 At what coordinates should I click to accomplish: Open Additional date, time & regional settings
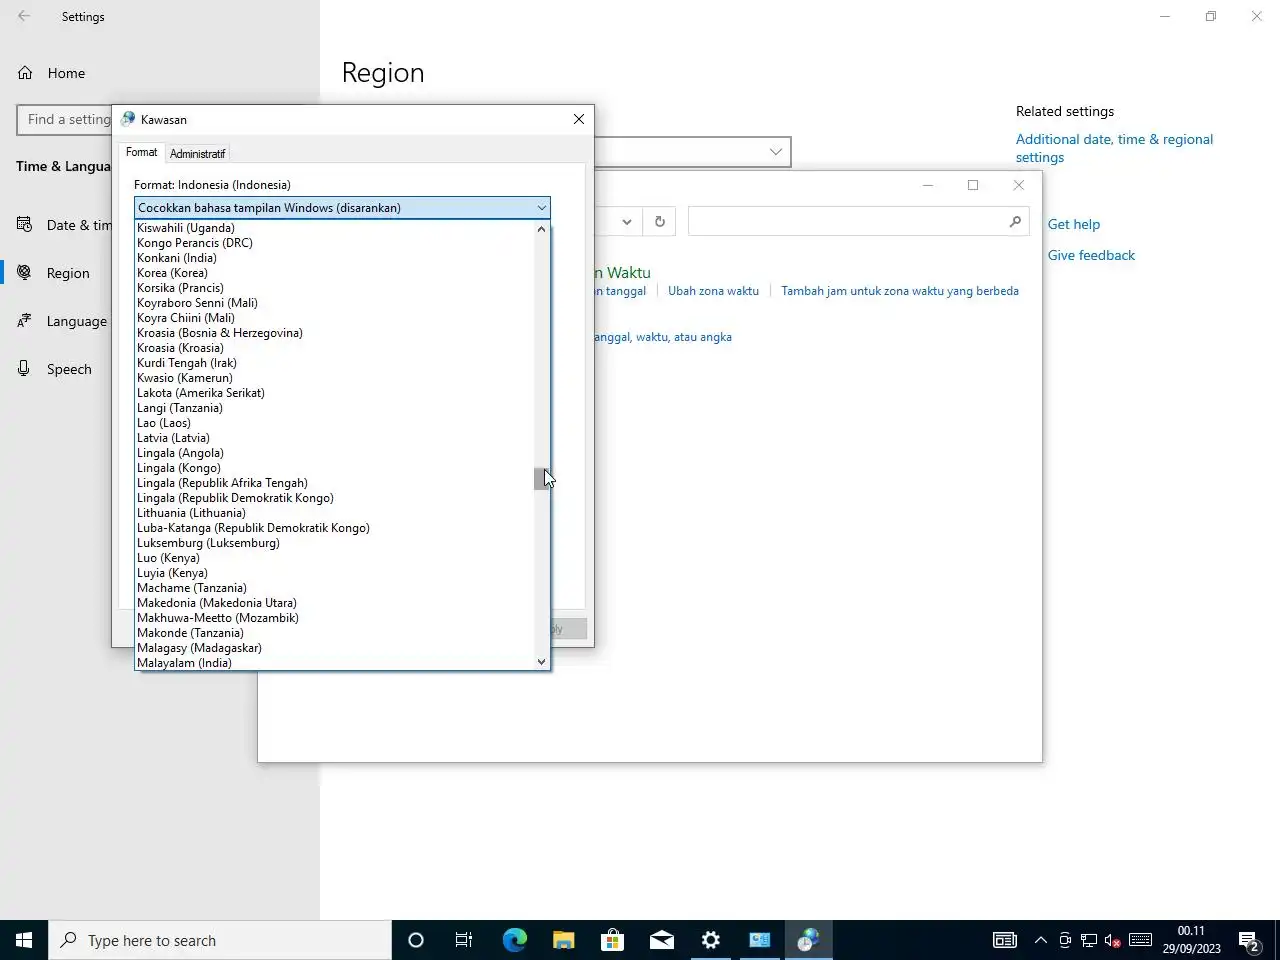[x=1114, y=148]
